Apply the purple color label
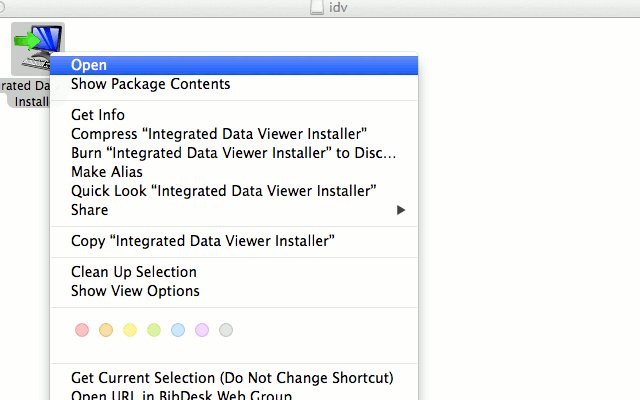The width and height of the screenshot is (640, 400). [x=202, y=330]
